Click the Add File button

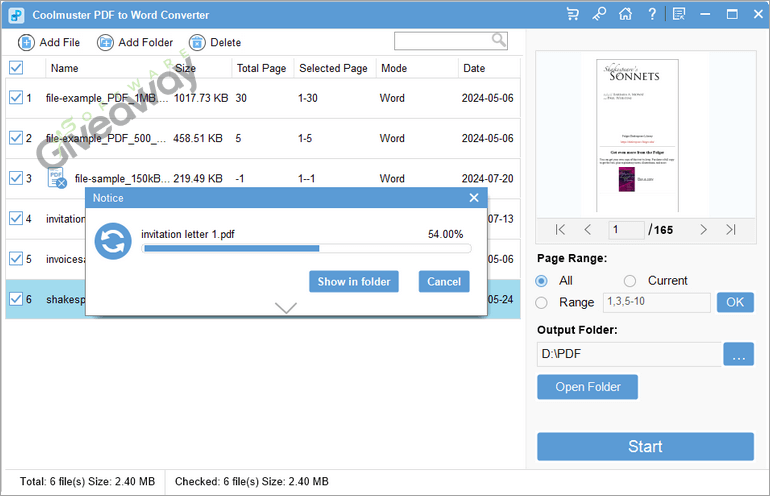pyautogui.click(x=49, y=43)
